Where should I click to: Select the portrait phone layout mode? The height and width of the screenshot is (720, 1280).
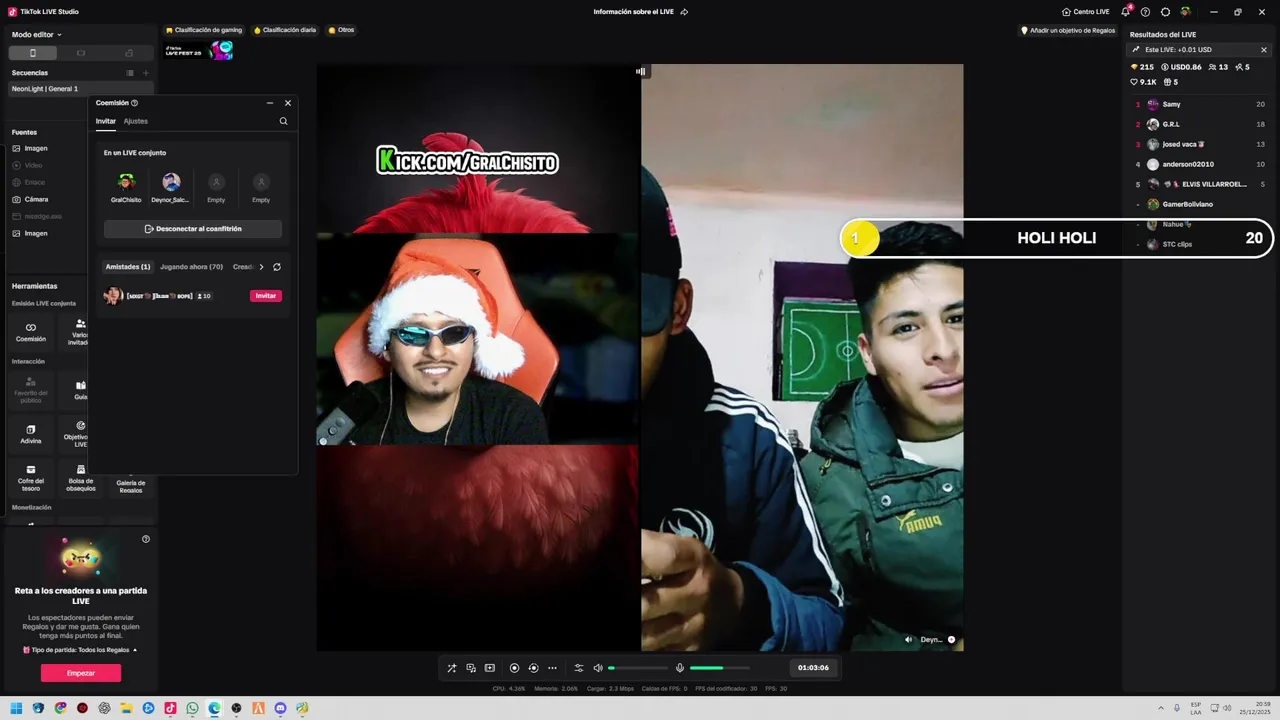(x=32, y=53)
